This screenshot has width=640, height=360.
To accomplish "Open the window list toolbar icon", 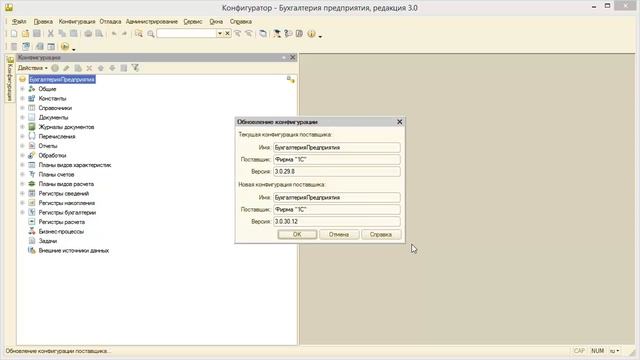I will coord(263,33).
